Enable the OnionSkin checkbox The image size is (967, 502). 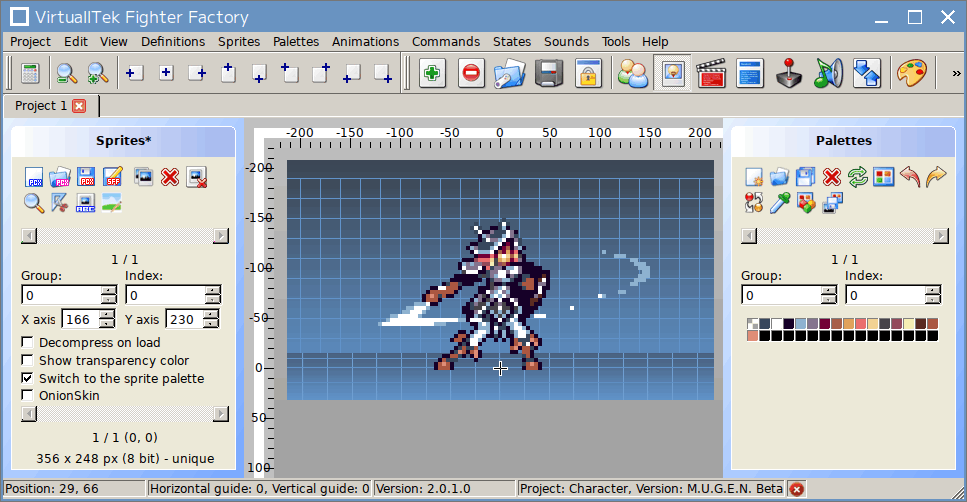tap(27, 395)
